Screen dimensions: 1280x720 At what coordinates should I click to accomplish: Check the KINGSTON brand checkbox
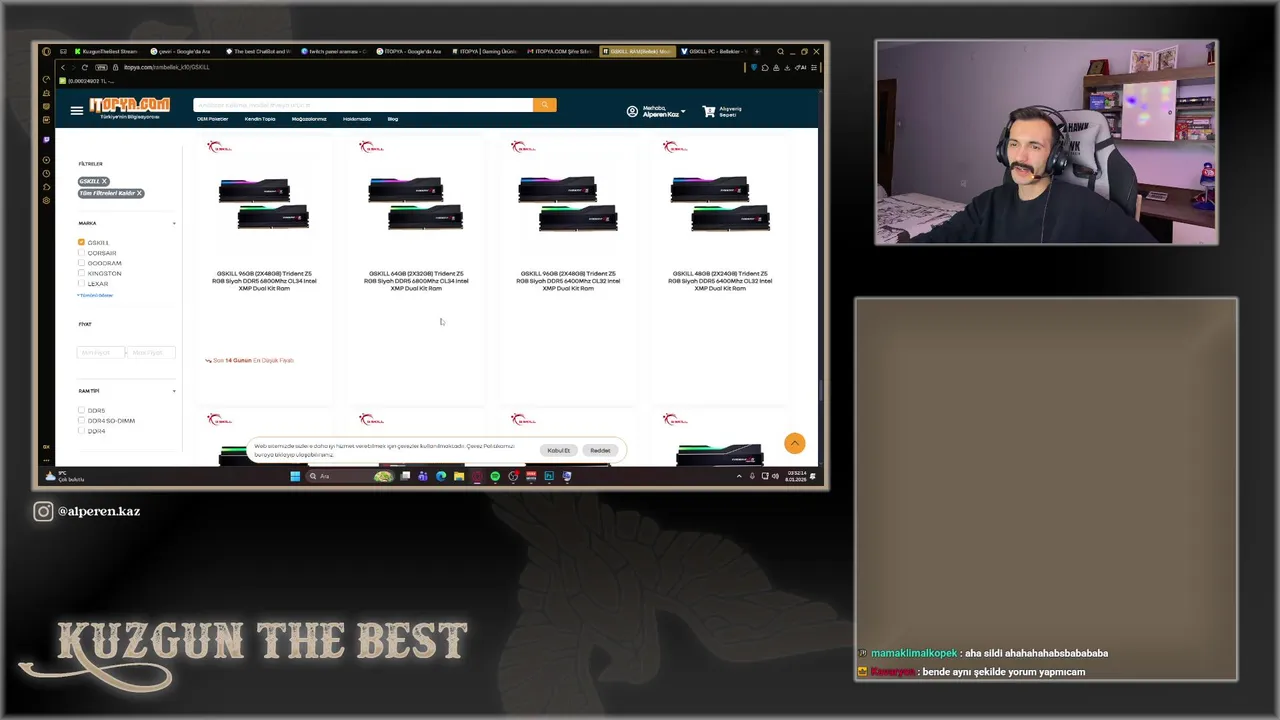point(81,273)
